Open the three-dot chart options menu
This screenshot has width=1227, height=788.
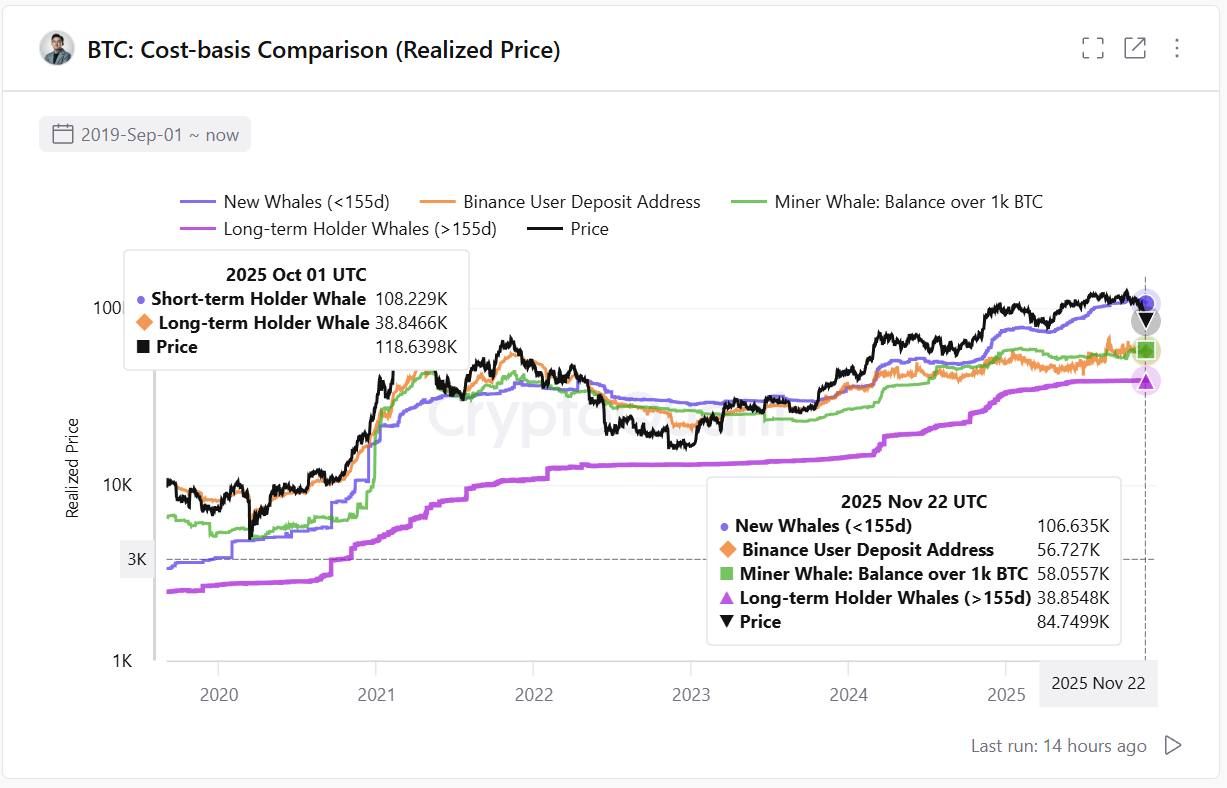[1177, 47]
